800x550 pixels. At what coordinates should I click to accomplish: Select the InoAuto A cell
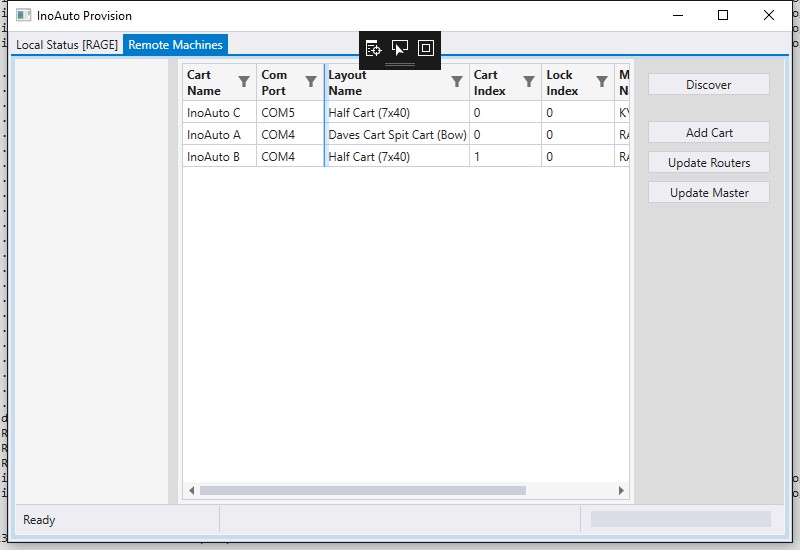[219, 135]
